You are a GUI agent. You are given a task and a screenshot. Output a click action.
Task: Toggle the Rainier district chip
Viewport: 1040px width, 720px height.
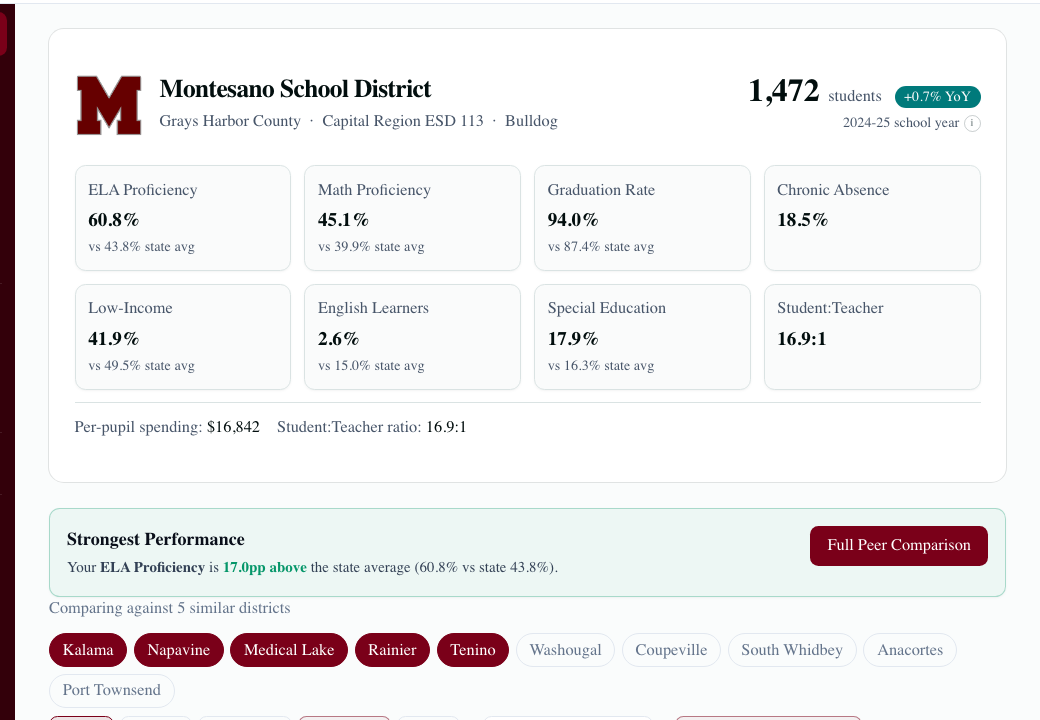point(392,650)
